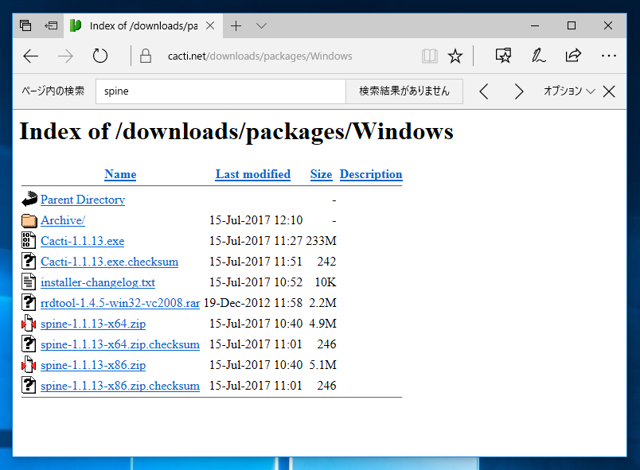The height and width of the screenshot is (470, 640).
Task: Download spine-1.1.13-x86.zip
Action: [x=93, y=365]
